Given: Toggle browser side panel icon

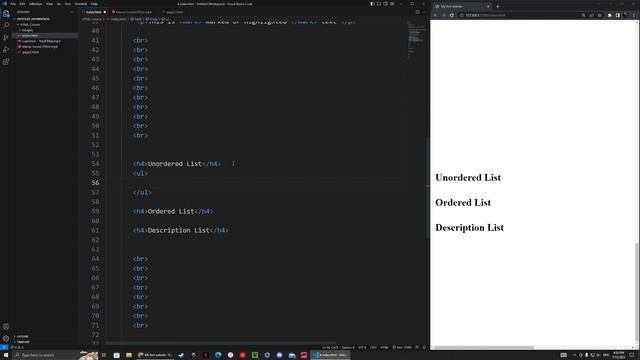Looking at the screenshot, I should point(618,15).
